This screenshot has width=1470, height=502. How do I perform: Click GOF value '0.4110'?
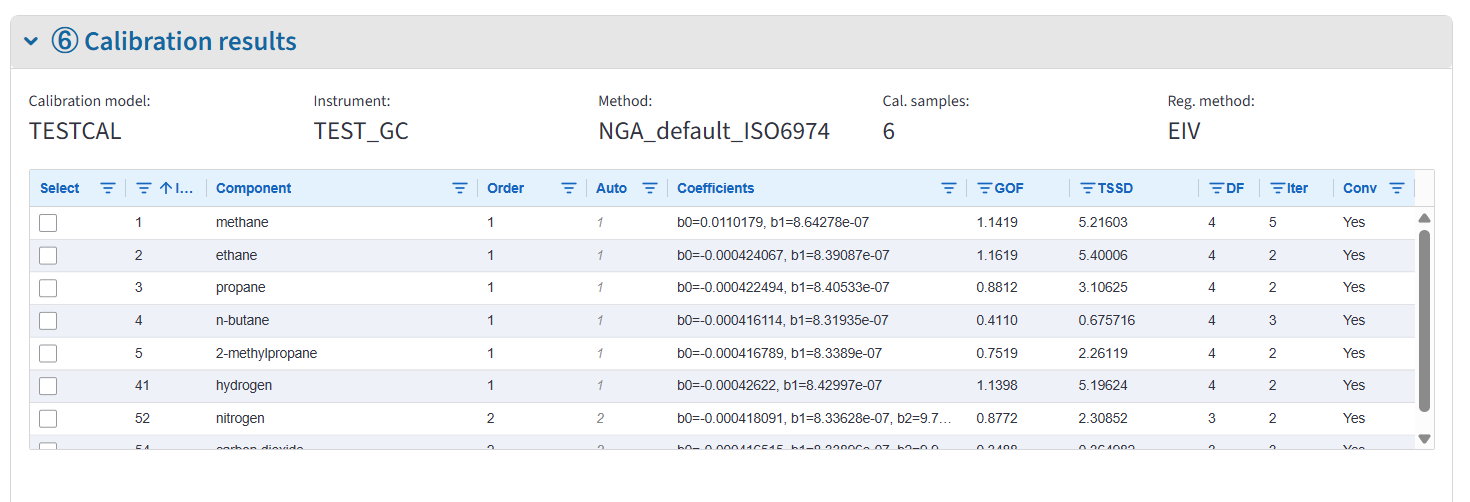996,320
